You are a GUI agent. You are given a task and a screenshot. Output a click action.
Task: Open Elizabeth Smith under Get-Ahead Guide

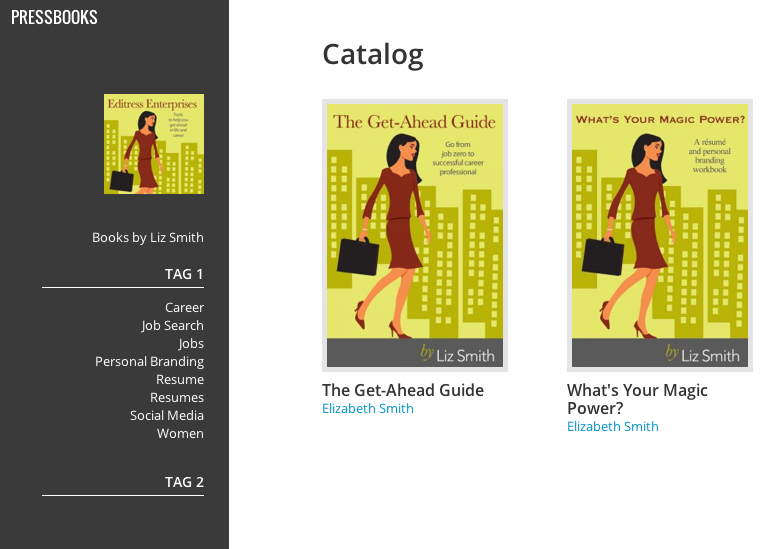368,408
